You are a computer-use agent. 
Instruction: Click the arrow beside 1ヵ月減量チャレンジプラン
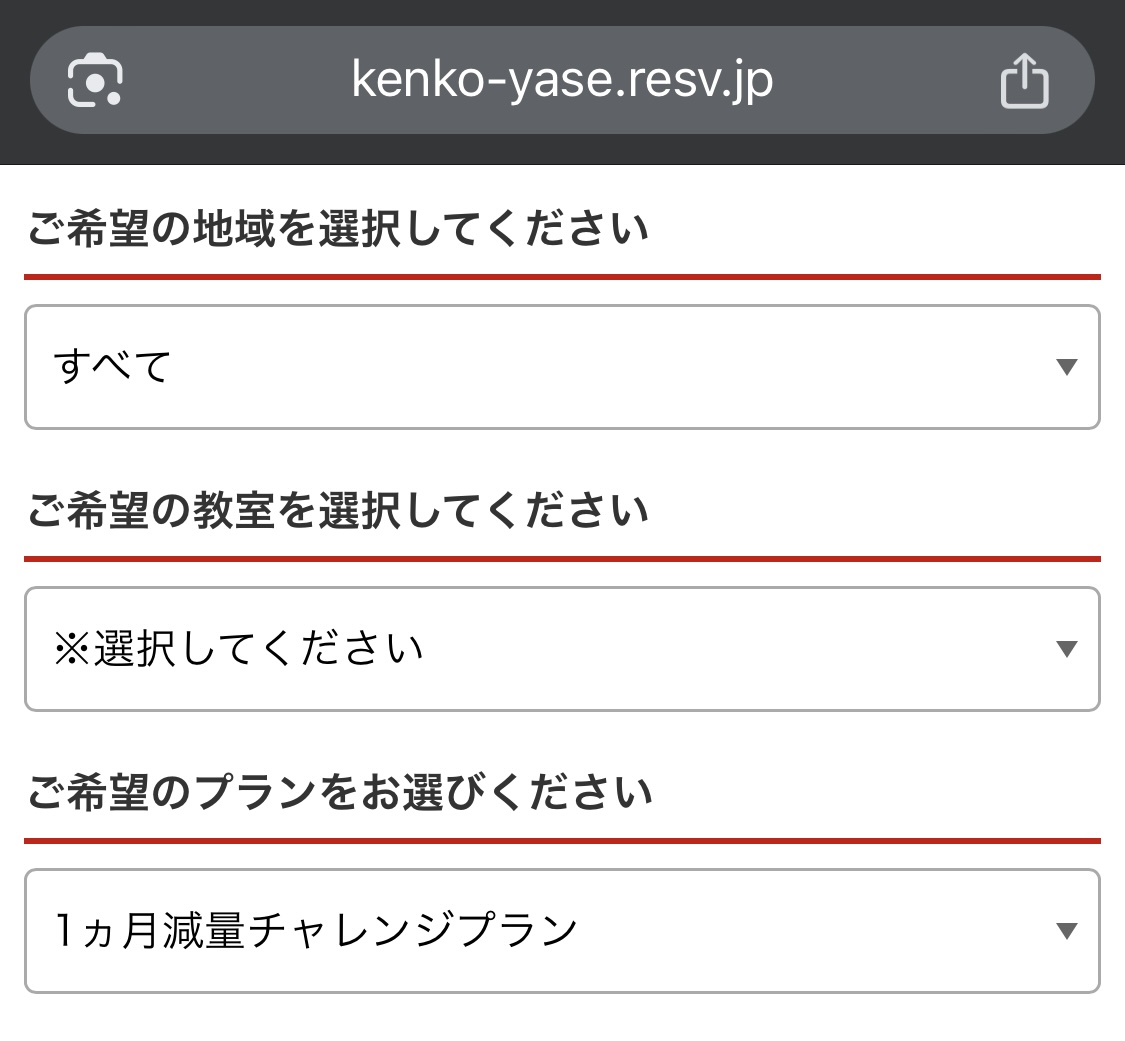pyautogui.click(x=1068, y=931)
